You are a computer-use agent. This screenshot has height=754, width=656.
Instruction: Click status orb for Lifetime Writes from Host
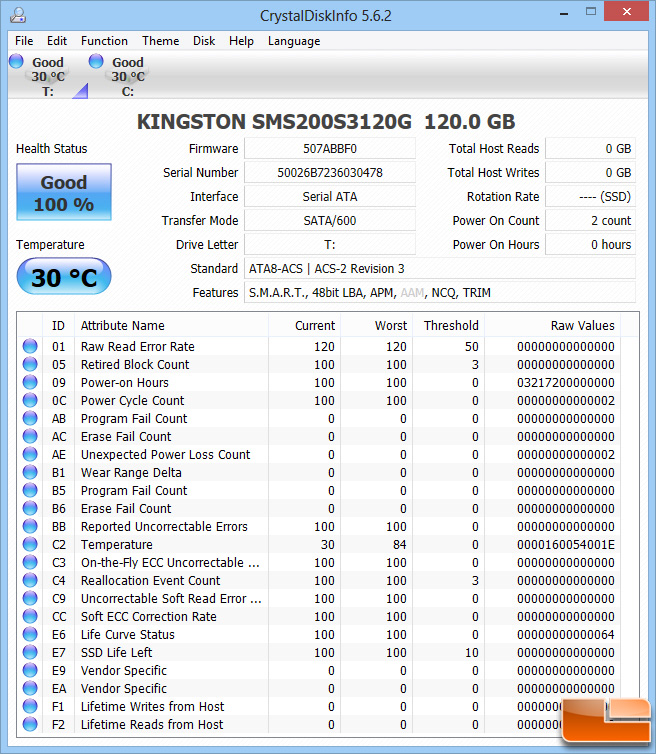coord(30,706)
